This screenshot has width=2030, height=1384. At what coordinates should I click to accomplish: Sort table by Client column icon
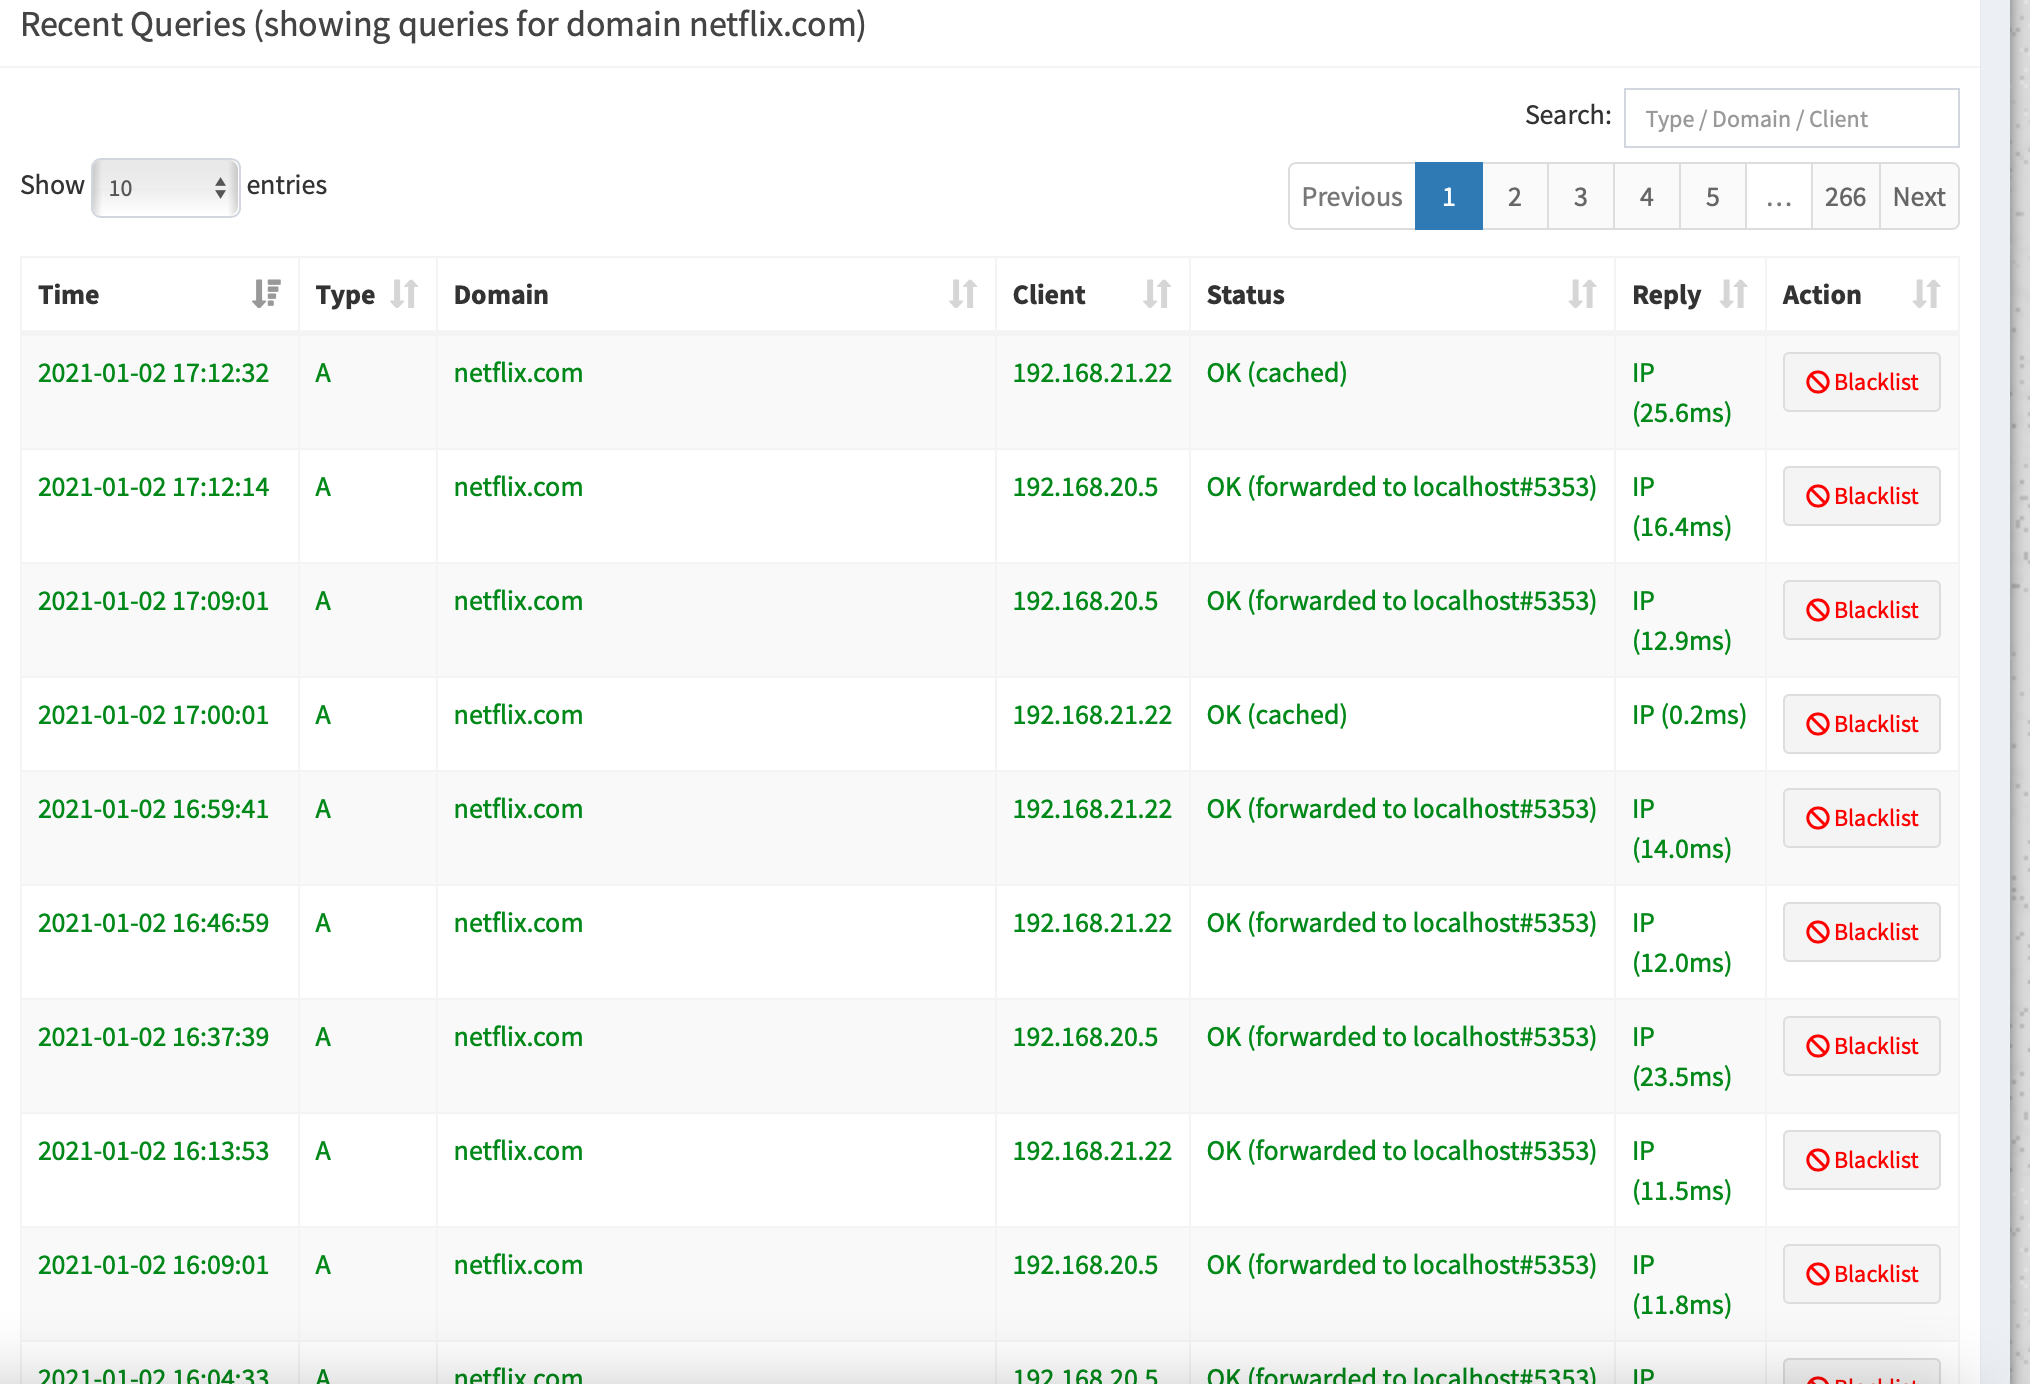click(1157, 294)
